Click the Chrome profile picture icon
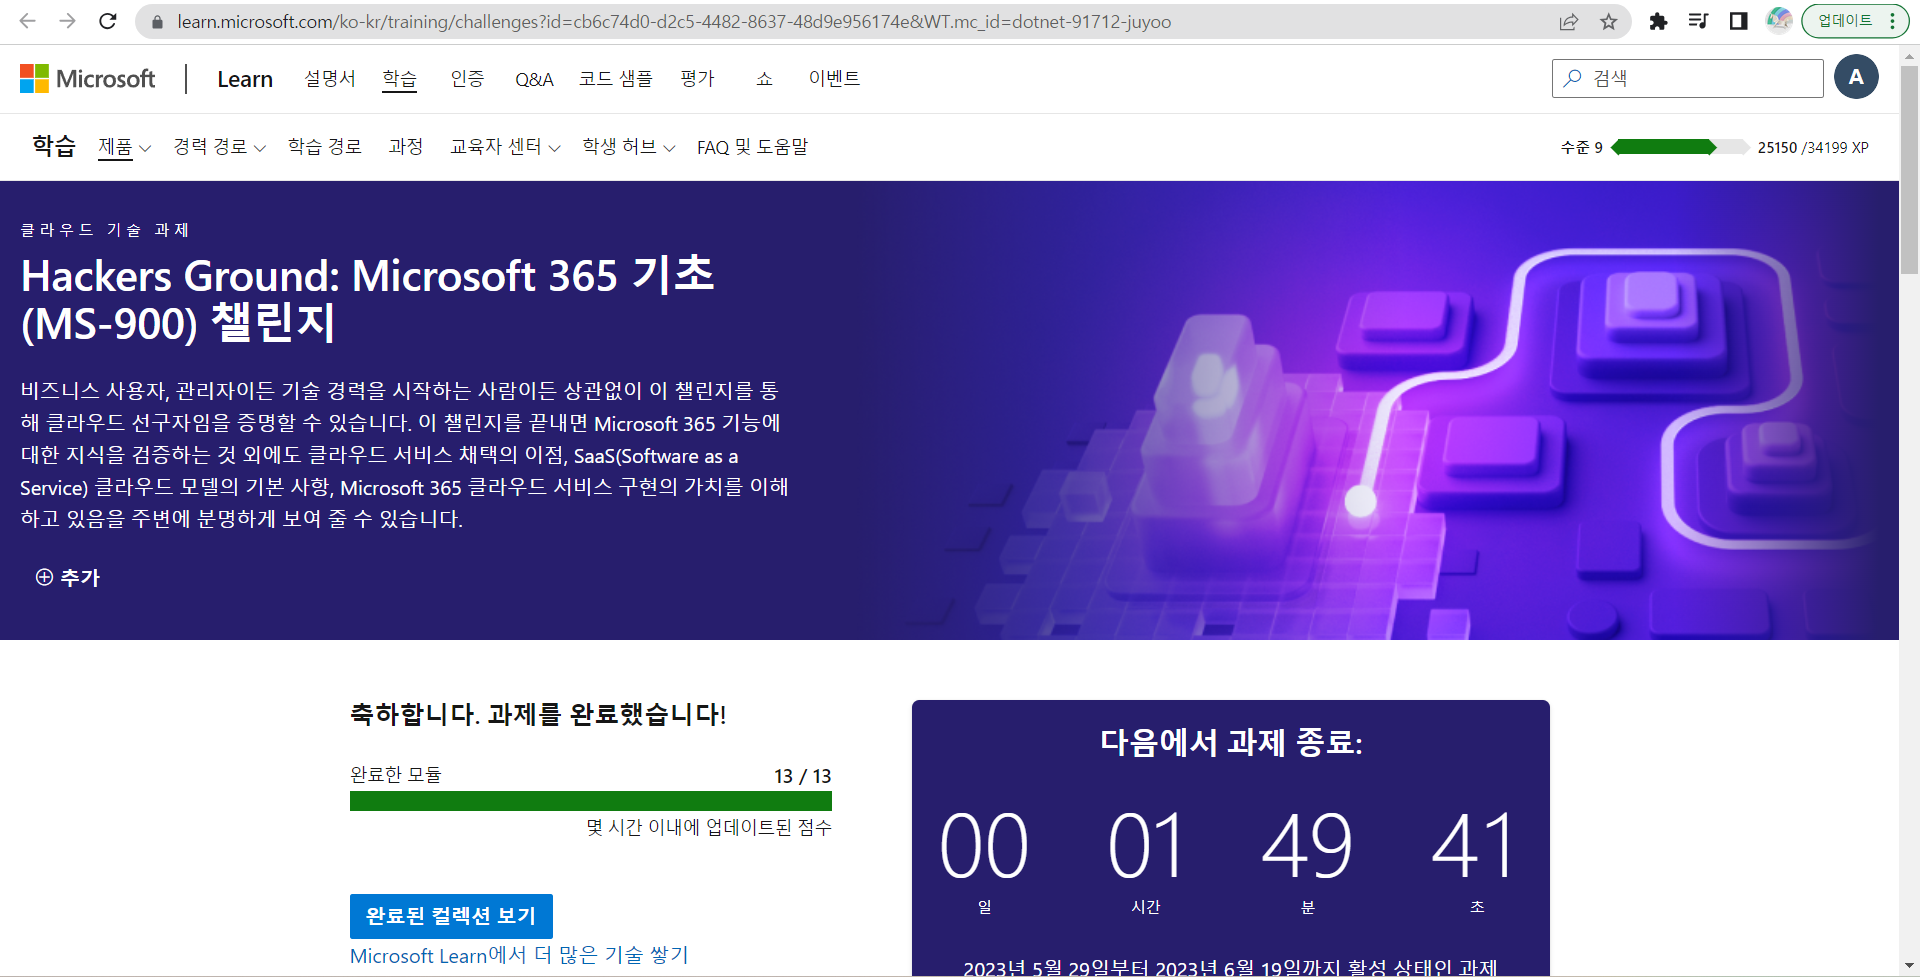Image resolution: width=1920 pixels, height=977 pixels. [x=1778, y=21]
